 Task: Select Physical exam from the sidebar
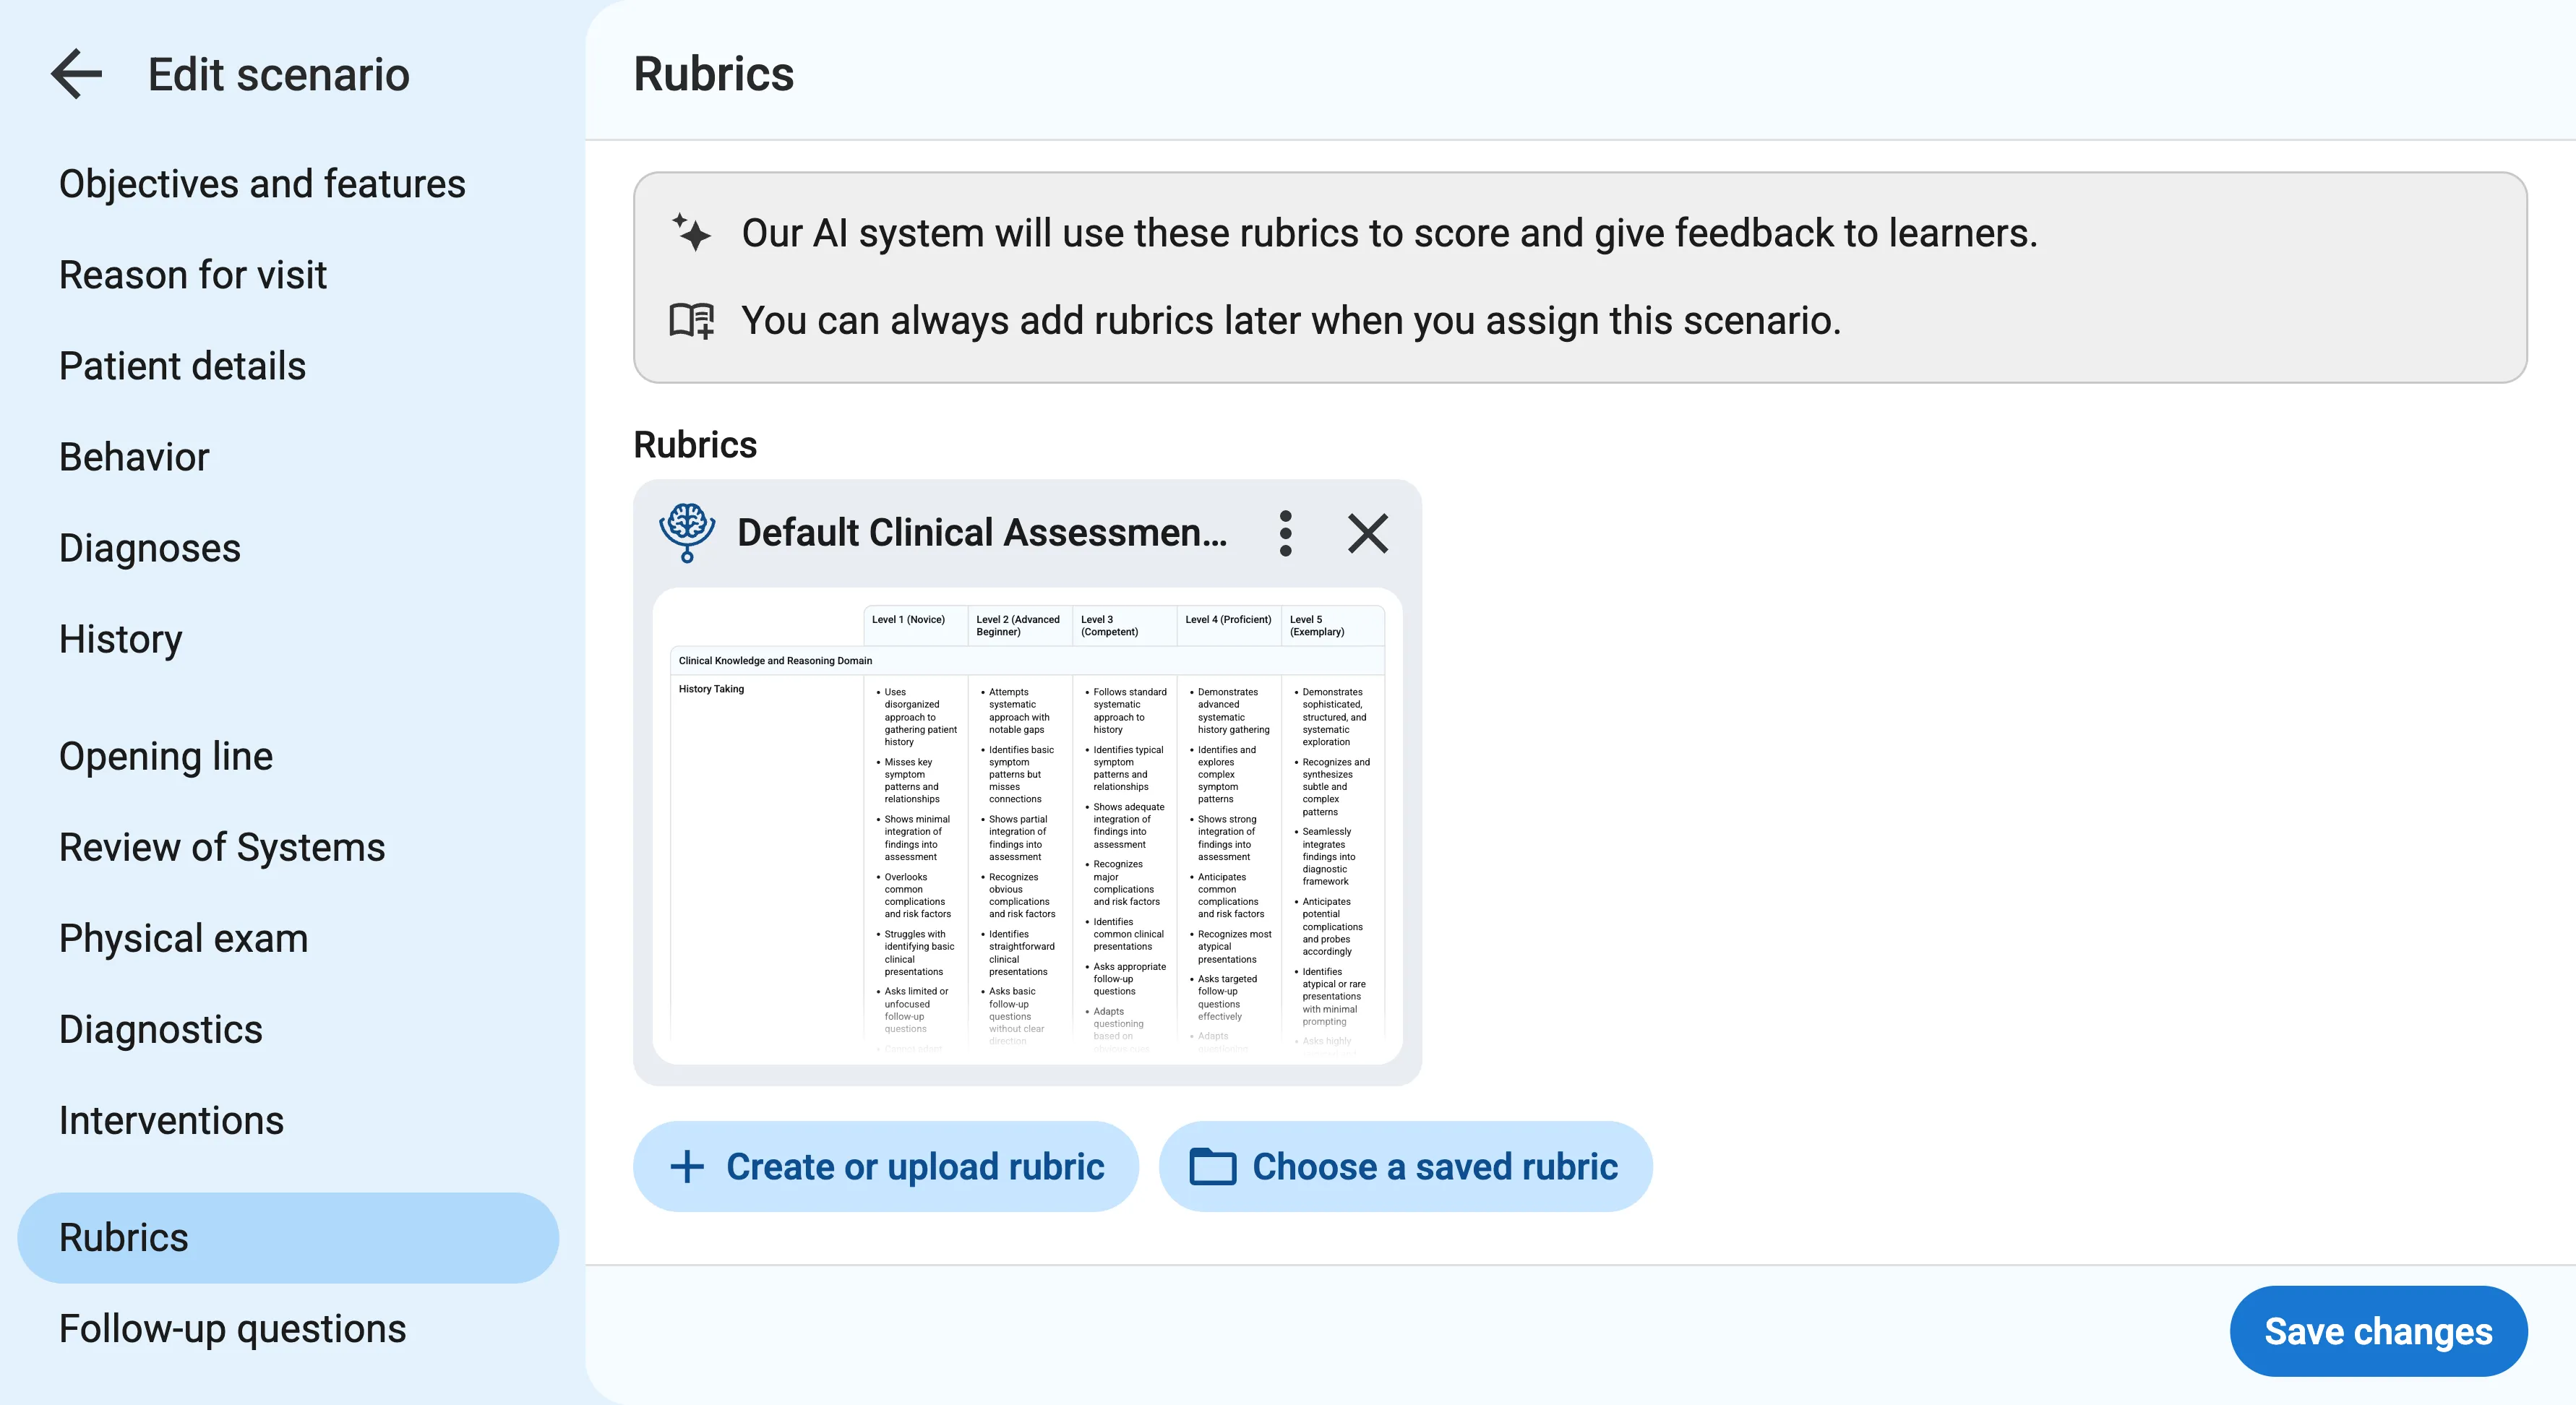(x=183, y=938)
